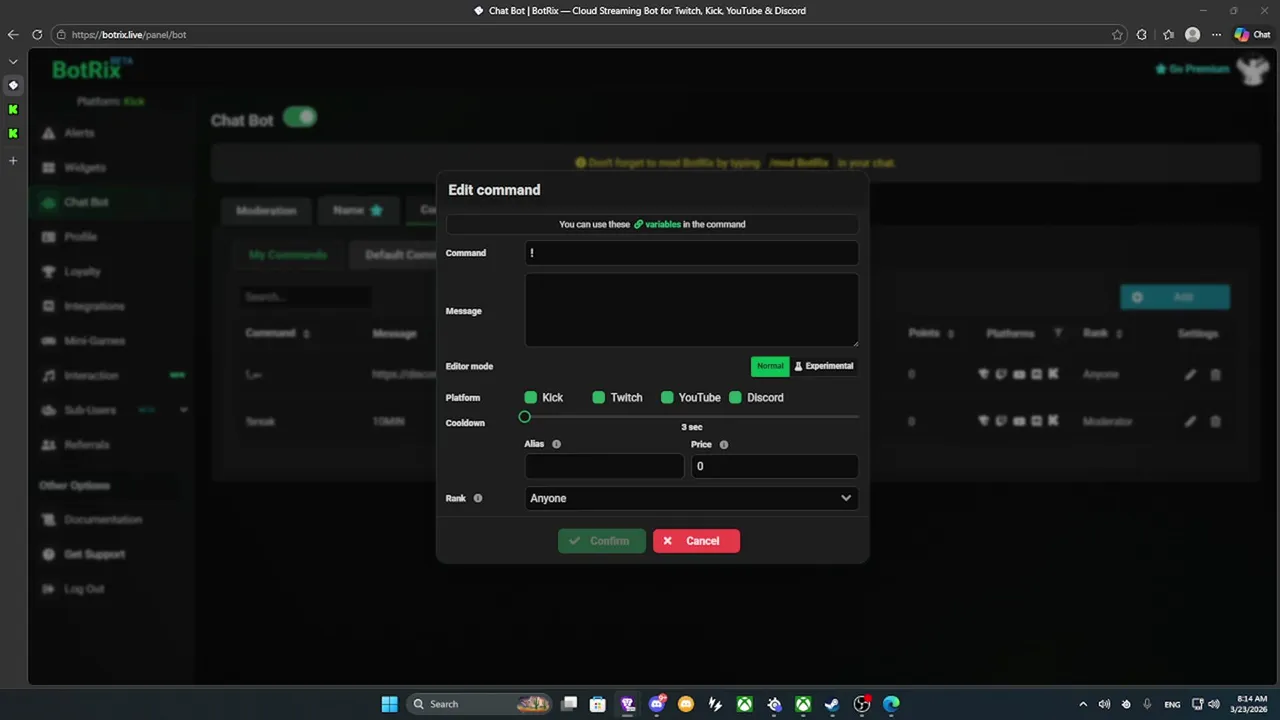Click the Rank info icon
Viewport: 1280px width, 720px height.
point(477,498)
